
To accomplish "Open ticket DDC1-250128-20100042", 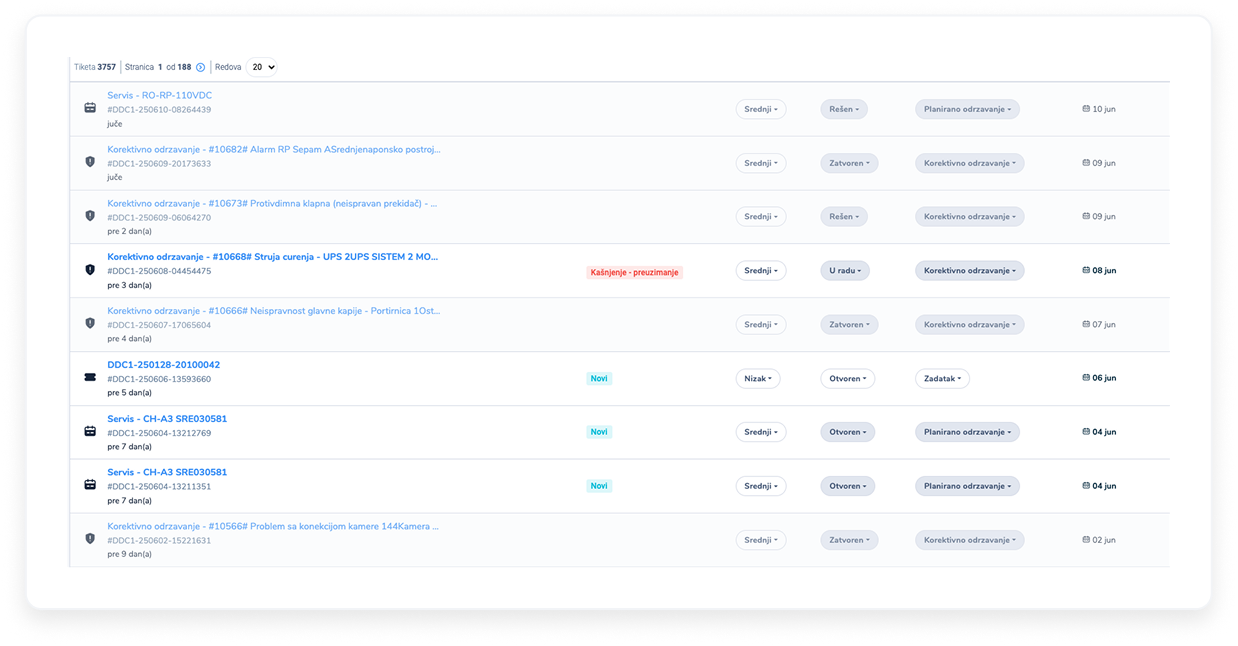I will pyautogui.click(x=164, y=365).
